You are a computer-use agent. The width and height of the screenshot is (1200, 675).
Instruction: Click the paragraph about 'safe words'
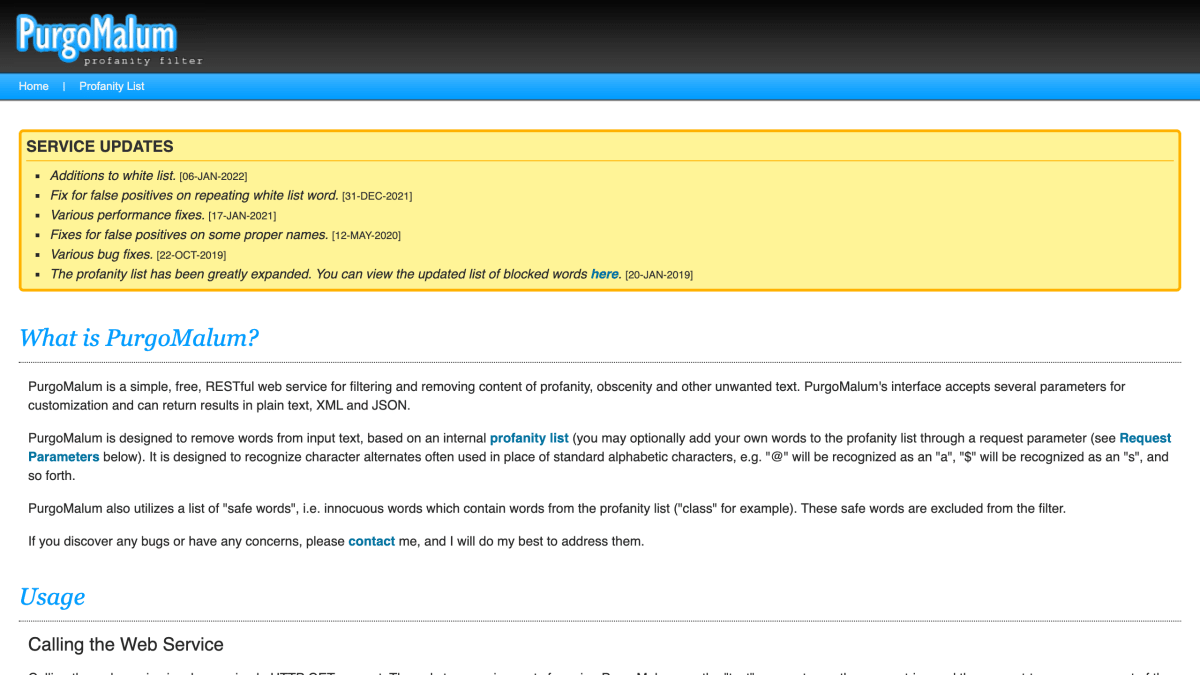pyautogui.click(x=547, y=509)
